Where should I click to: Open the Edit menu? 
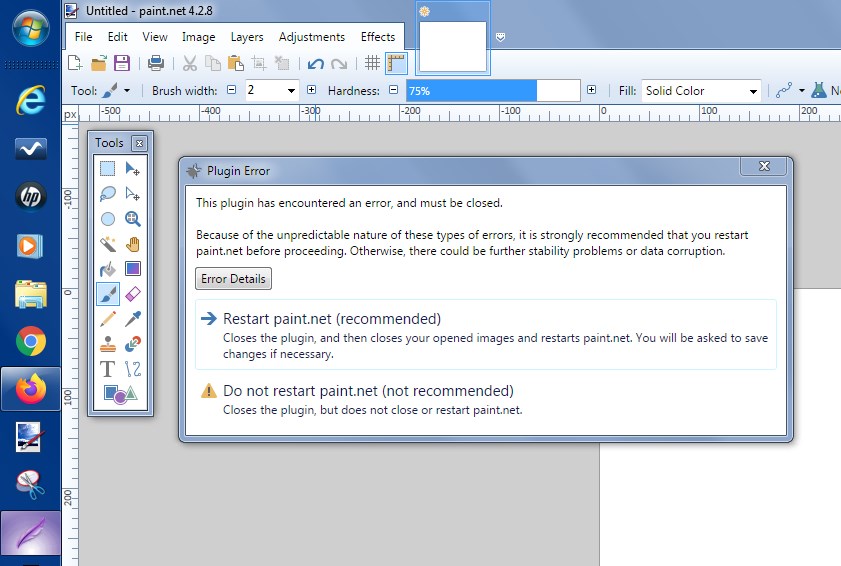point(117,37)
